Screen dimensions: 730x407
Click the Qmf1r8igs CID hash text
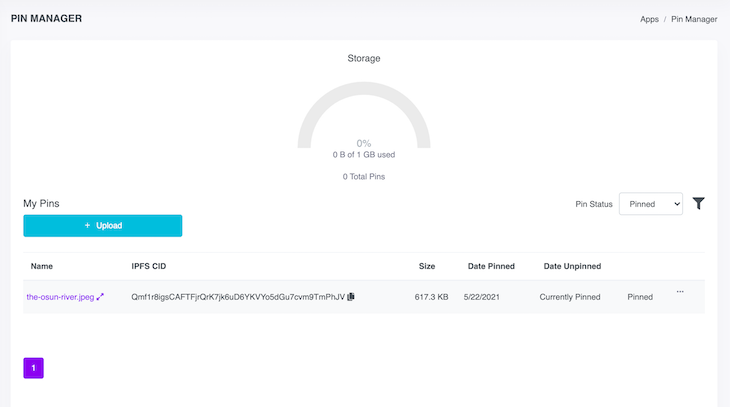(237, 297)
